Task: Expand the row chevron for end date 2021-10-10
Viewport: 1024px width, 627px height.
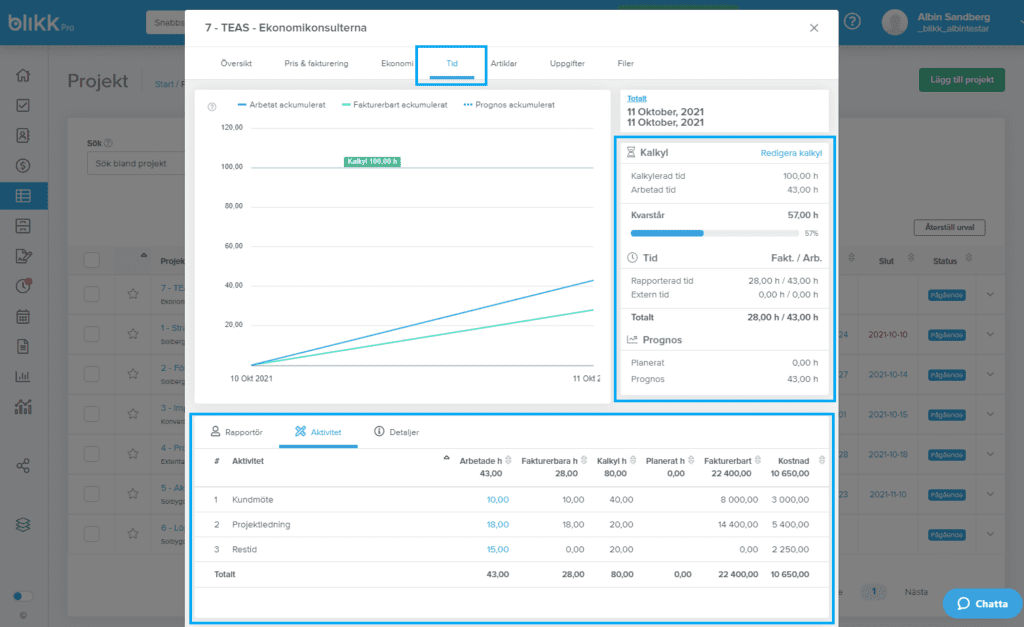Action: pyautogui.click(x=991, y=334)
